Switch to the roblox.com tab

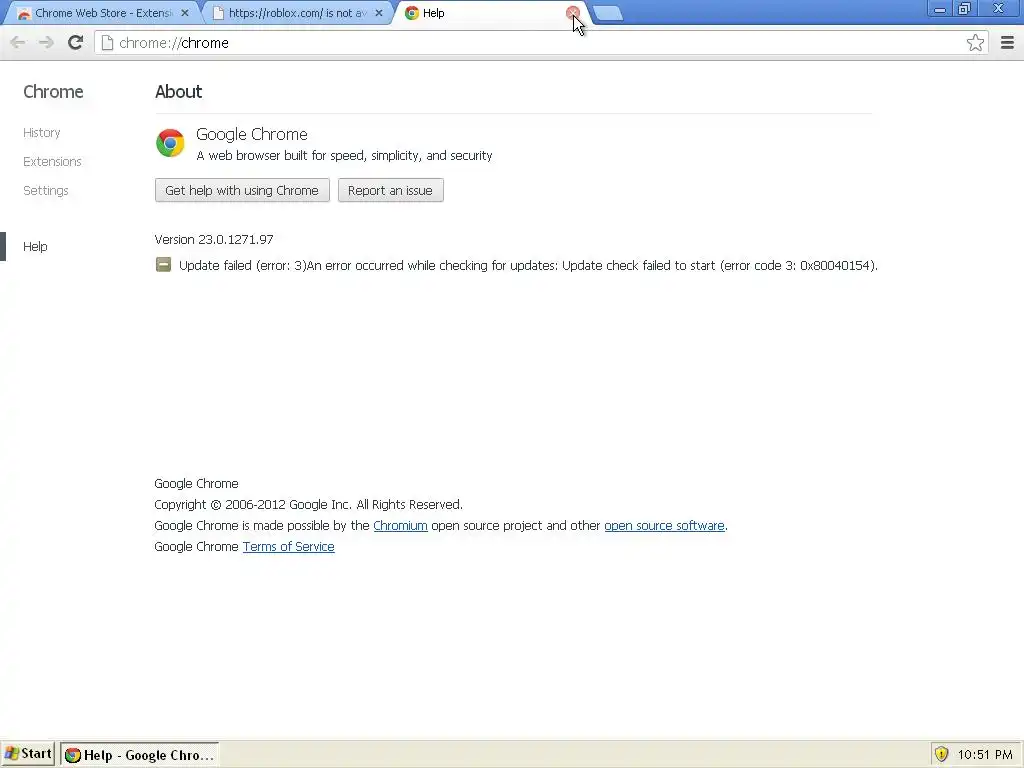pyautogui.click(x=296, y=13)
